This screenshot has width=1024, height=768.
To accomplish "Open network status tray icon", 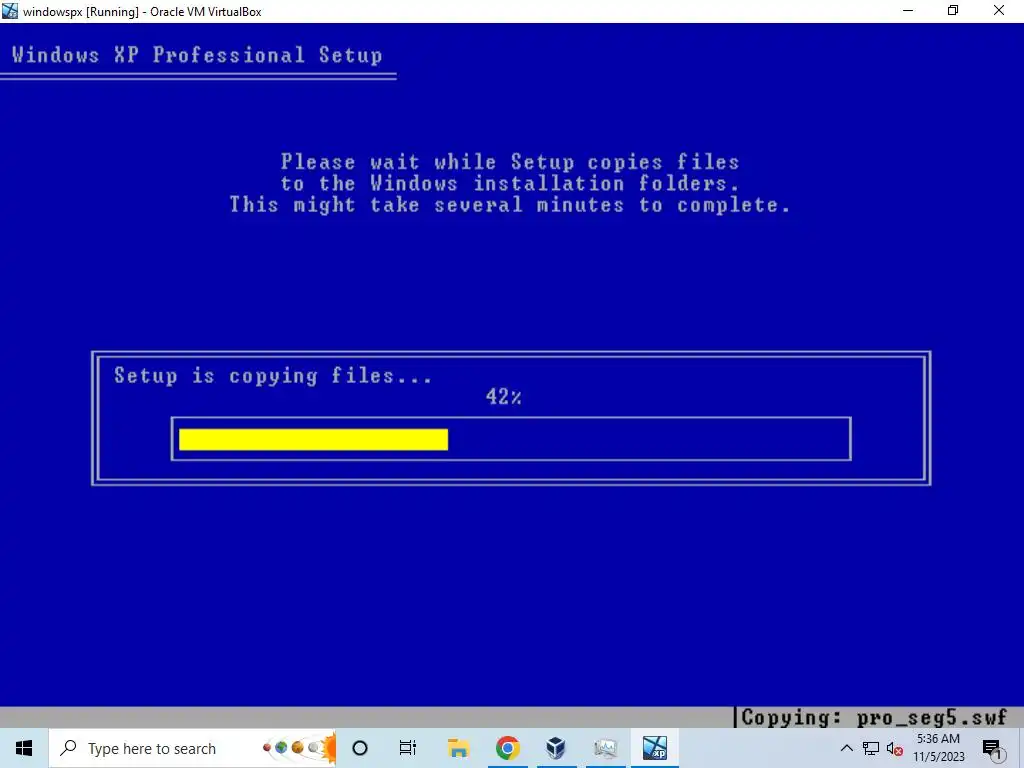I will (871, 748).
